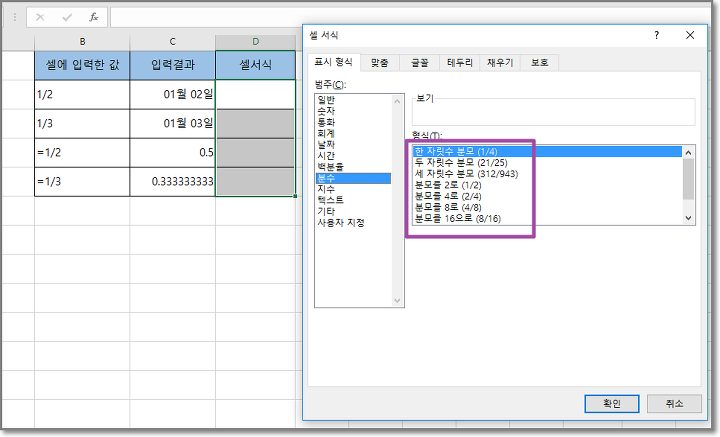Click the 보기 preview box

553,112
